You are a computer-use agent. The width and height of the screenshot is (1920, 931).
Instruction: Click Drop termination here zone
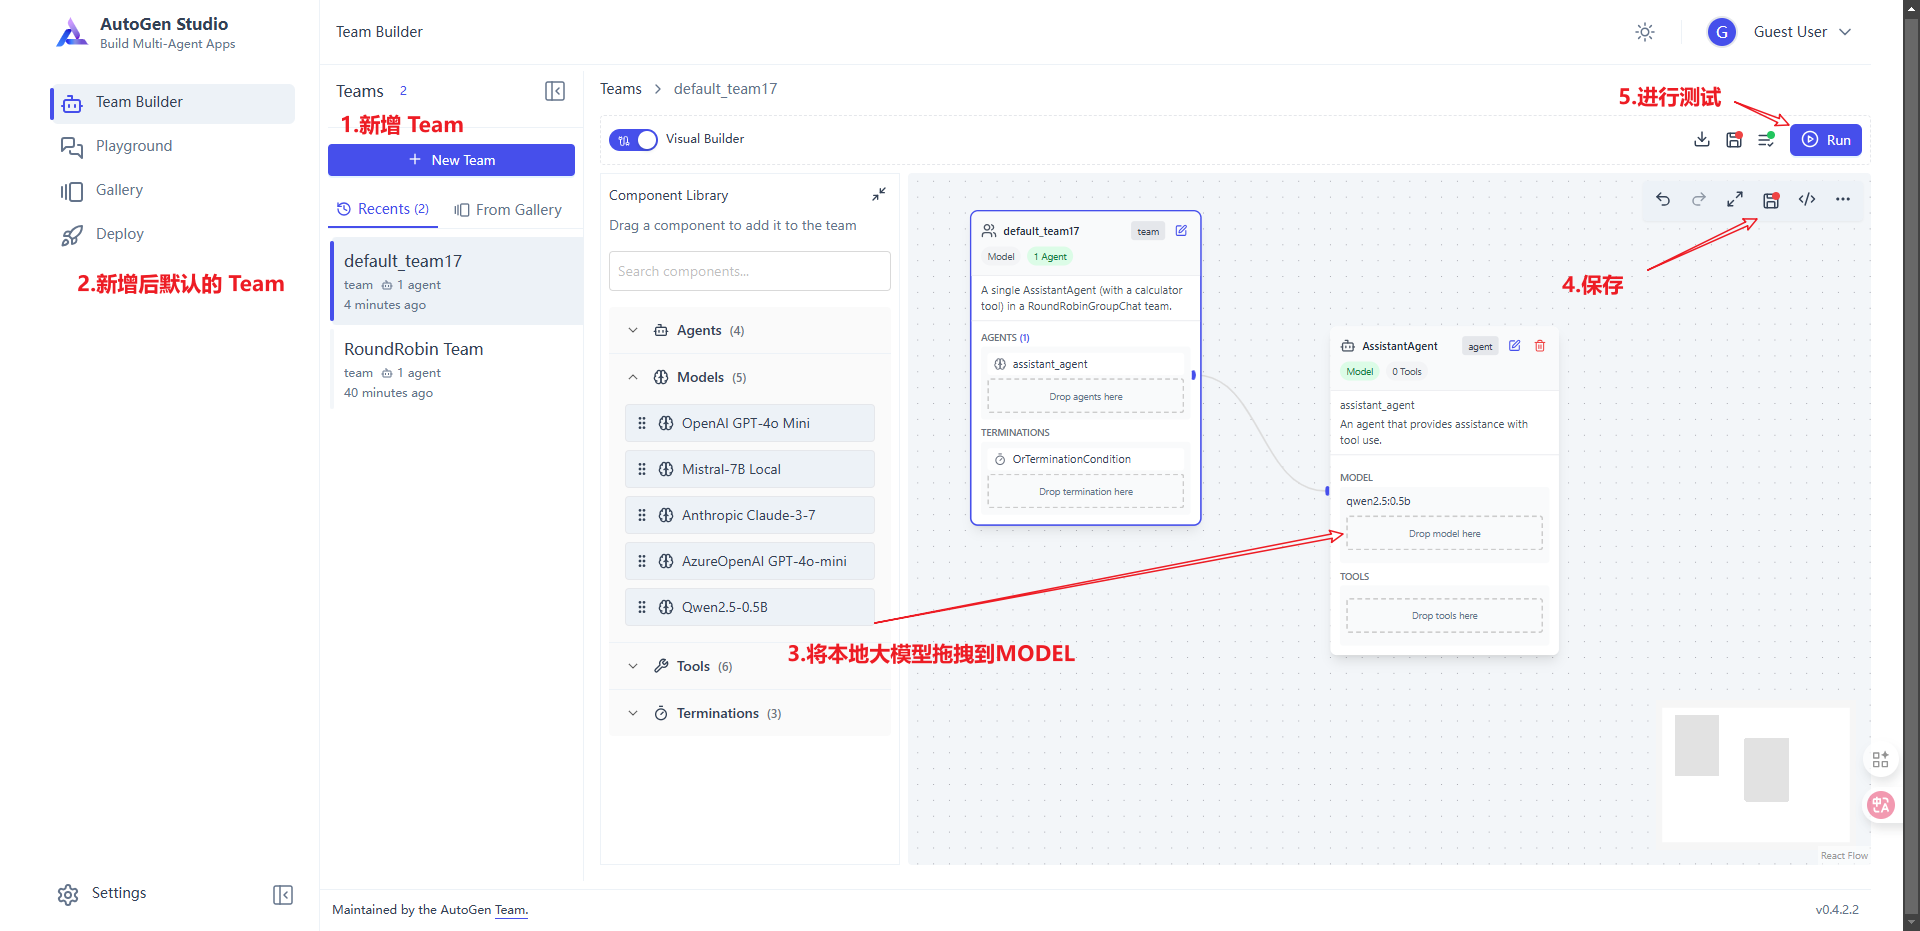1086,492
